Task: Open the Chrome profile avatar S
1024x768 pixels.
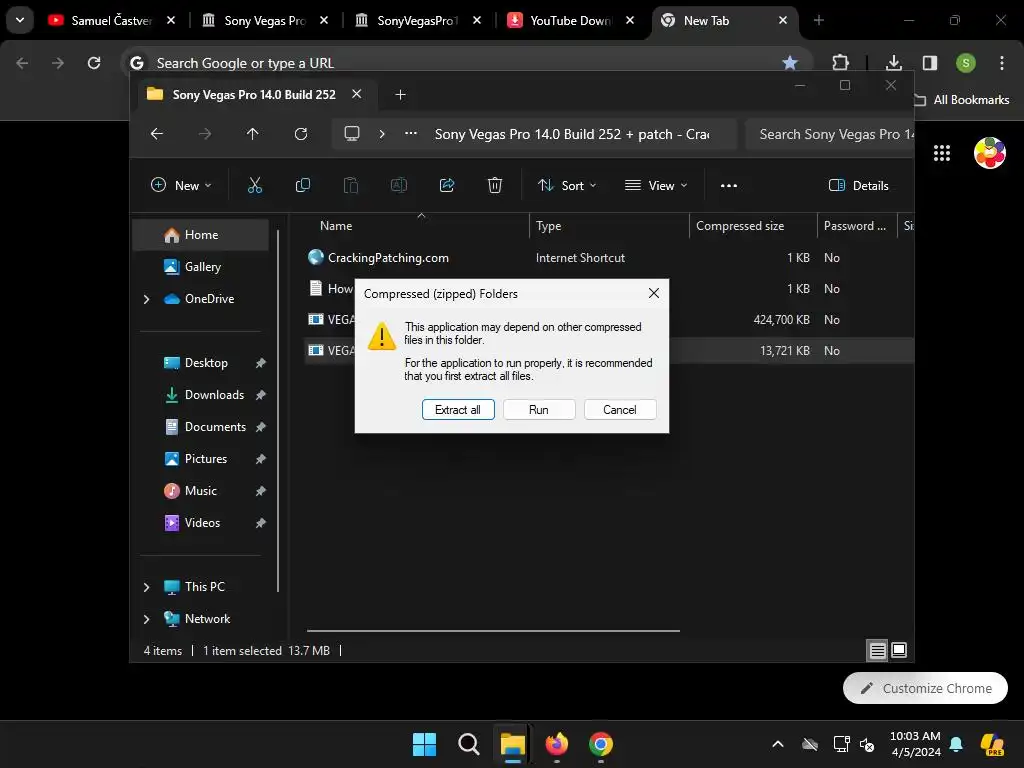Action: [x=966, y=63]
